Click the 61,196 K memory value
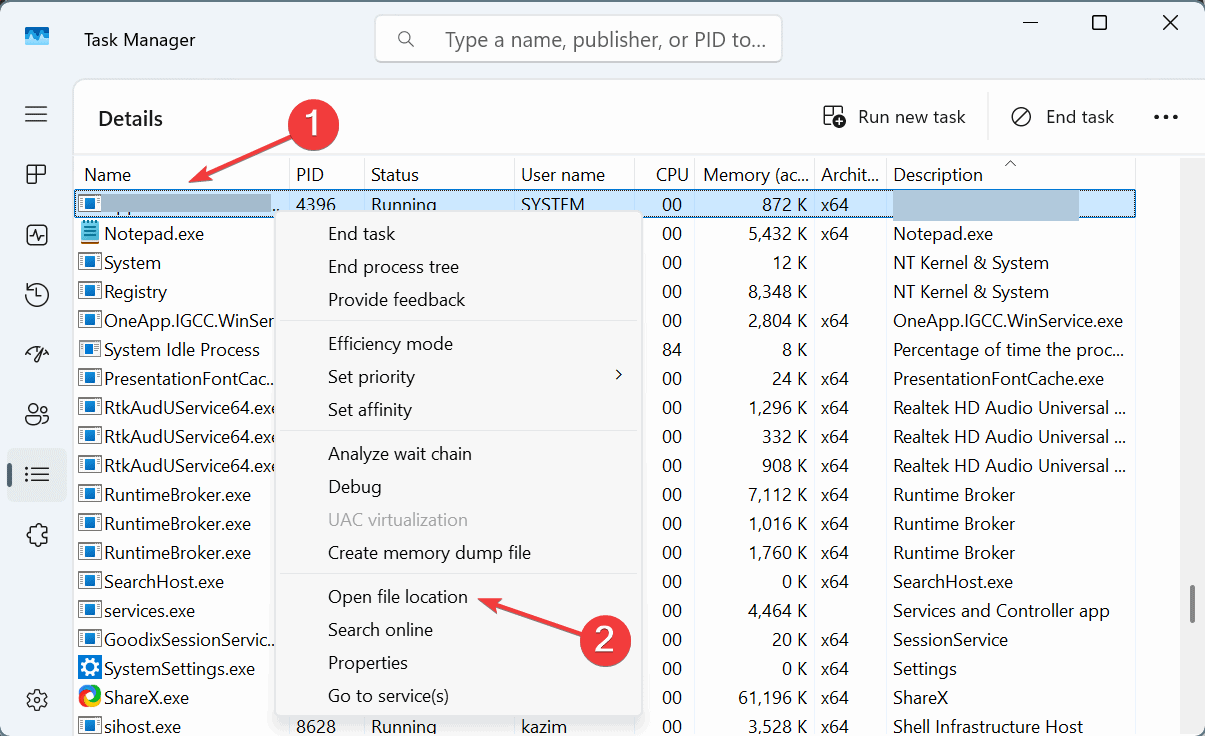 click(x=773, y=697)
